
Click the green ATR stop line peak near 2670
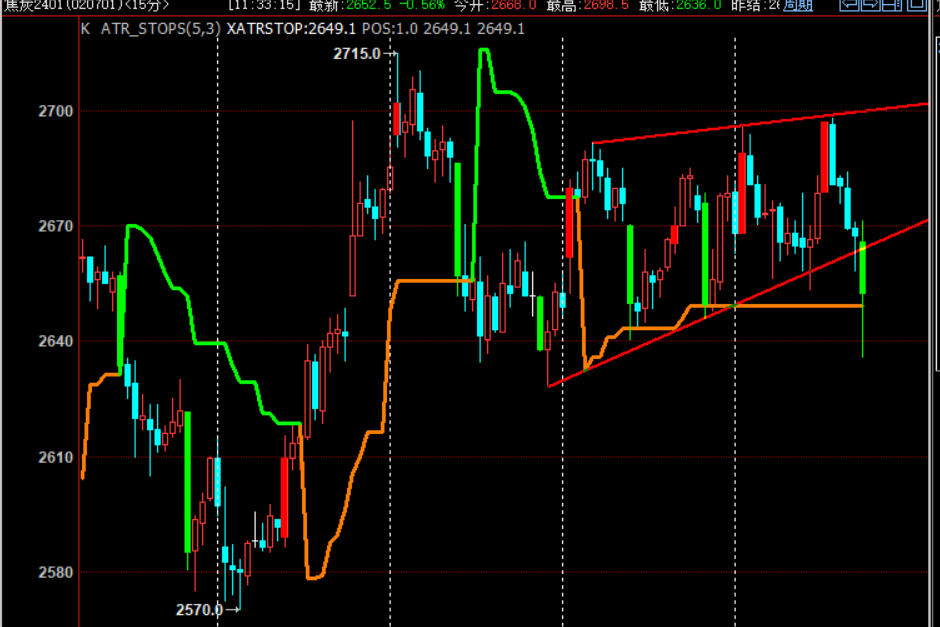click(x=136, y=226)
